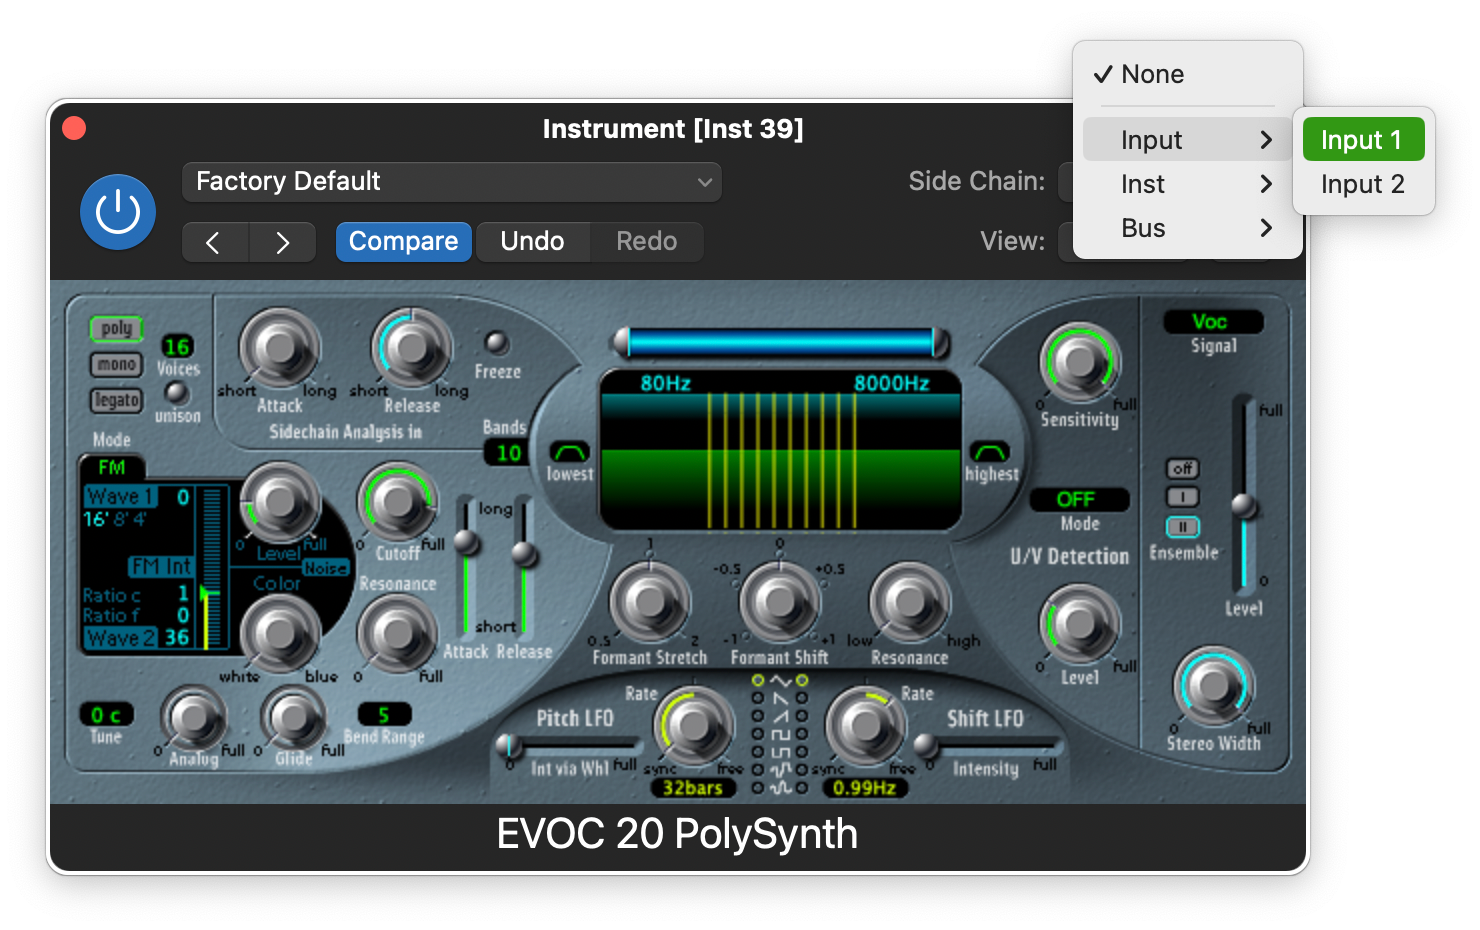Choose Input 2 in submenu
The height and width of the screenshot is (930, 1480).
click(x=1363, y=184)
